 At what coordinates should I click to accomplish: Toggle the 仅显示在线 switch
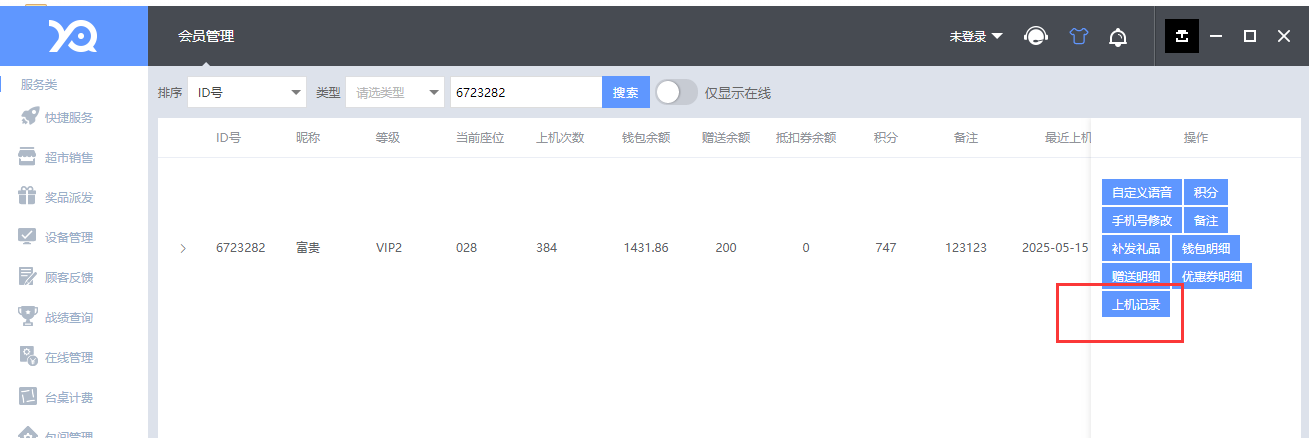(676, 92)
